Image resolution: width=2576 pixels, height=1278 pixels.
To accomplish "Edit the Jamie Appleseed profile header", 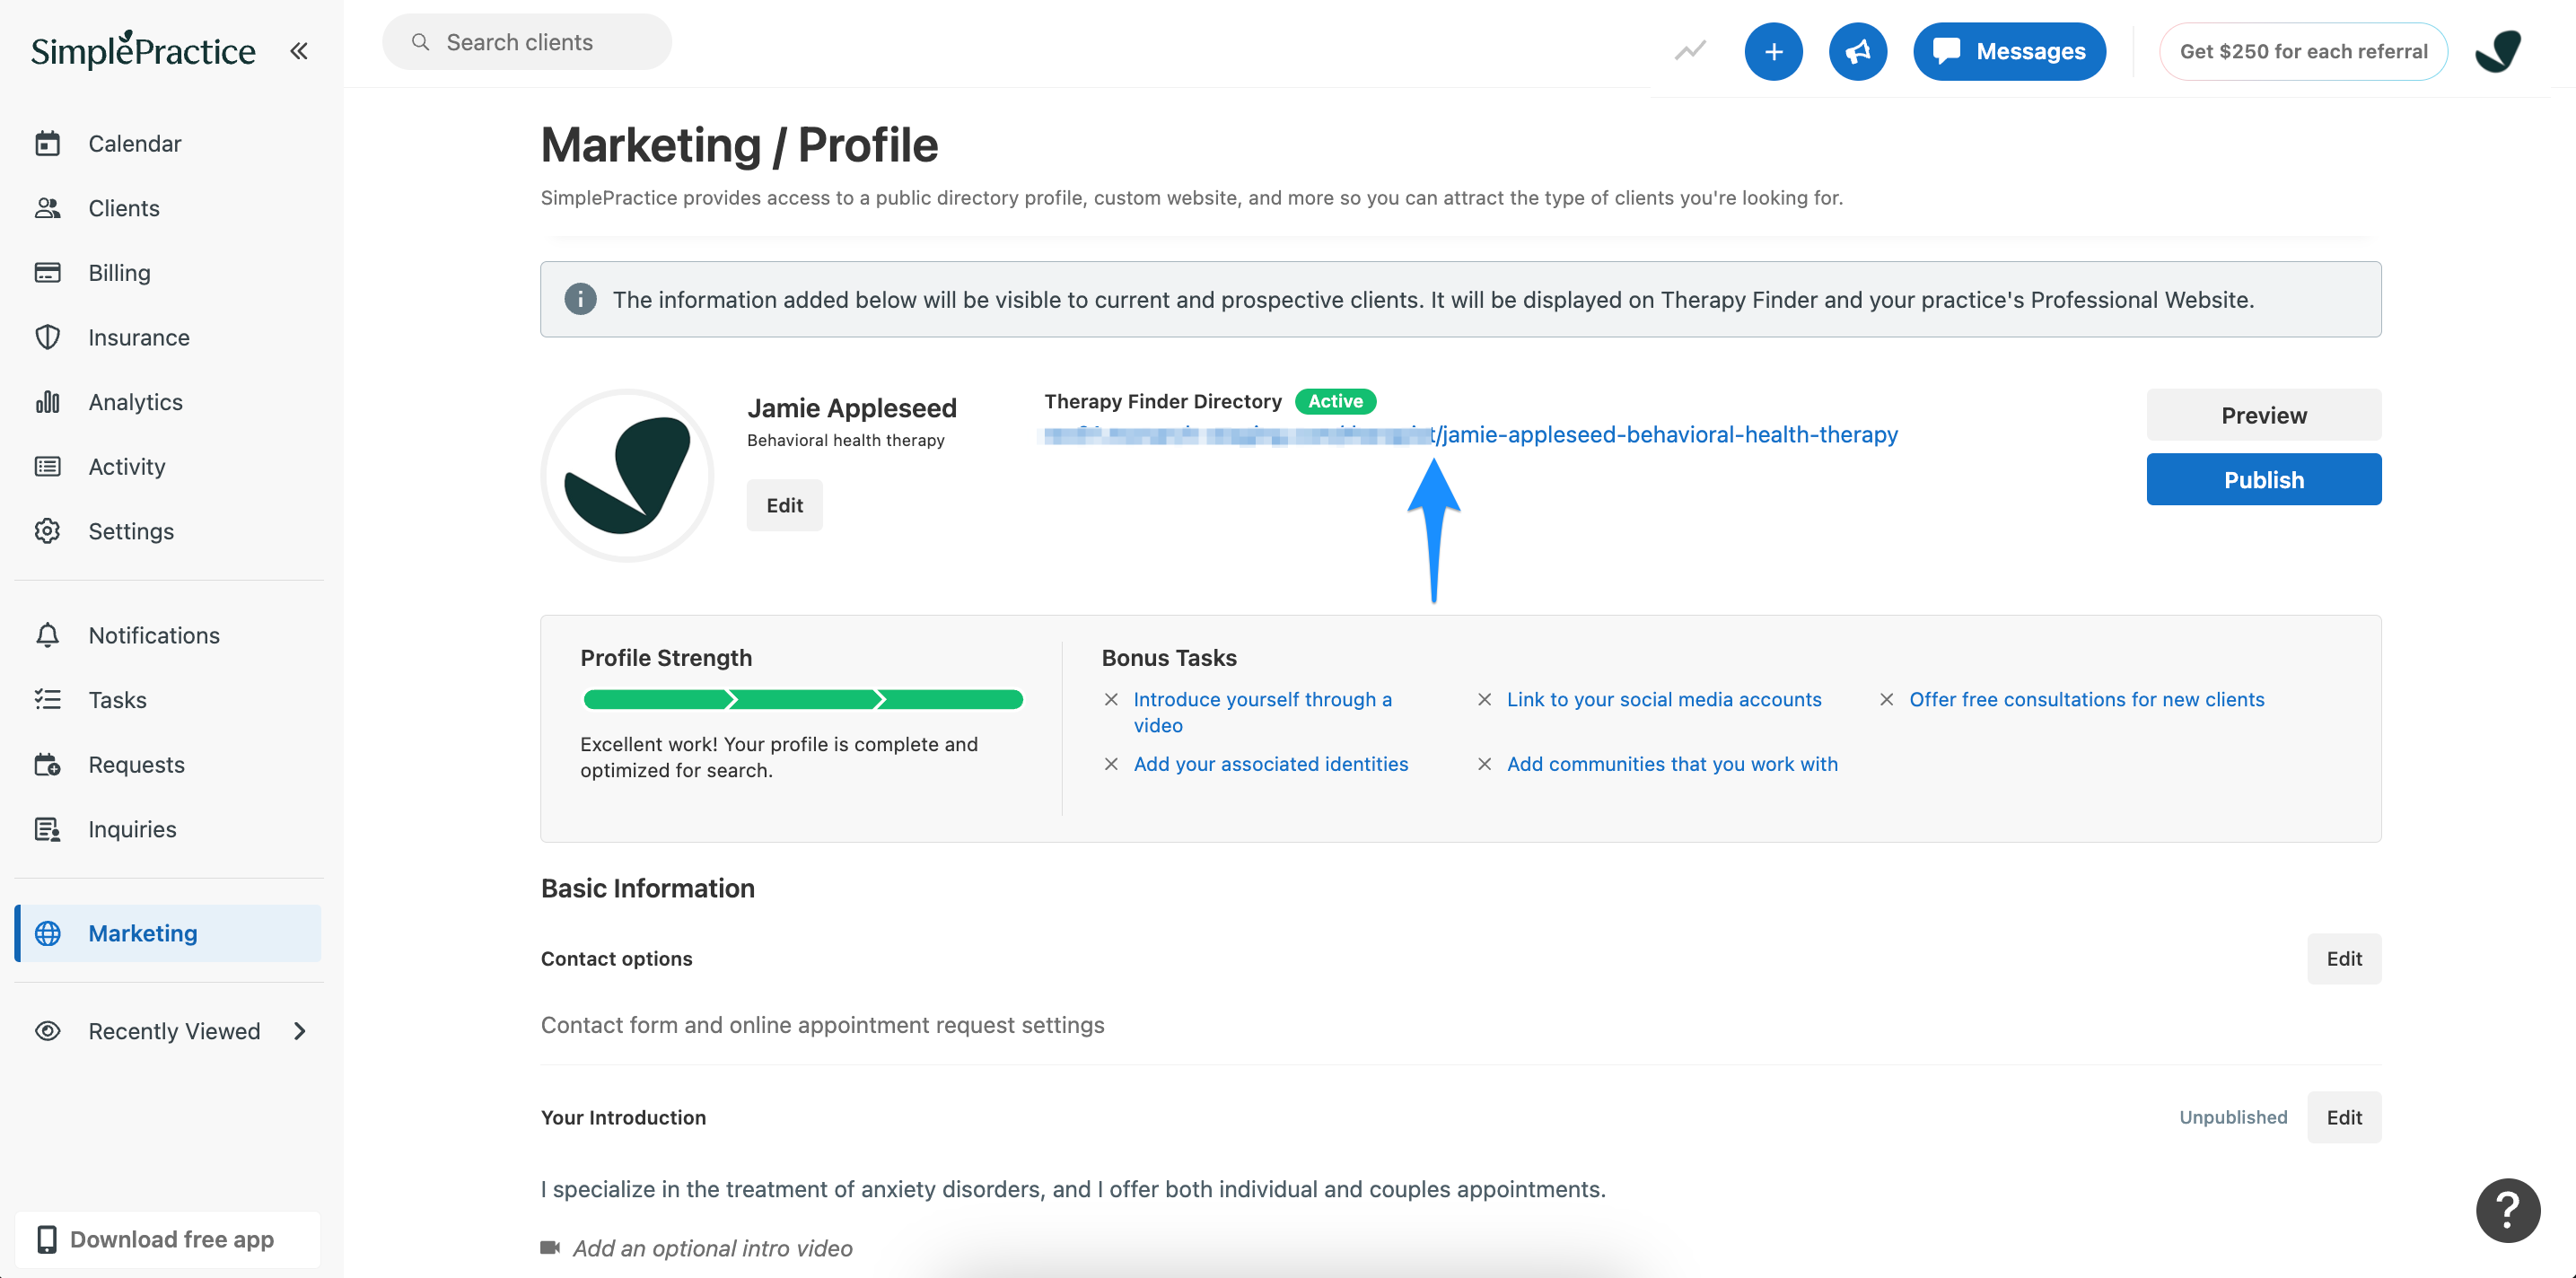I will [x=784, y=505].
